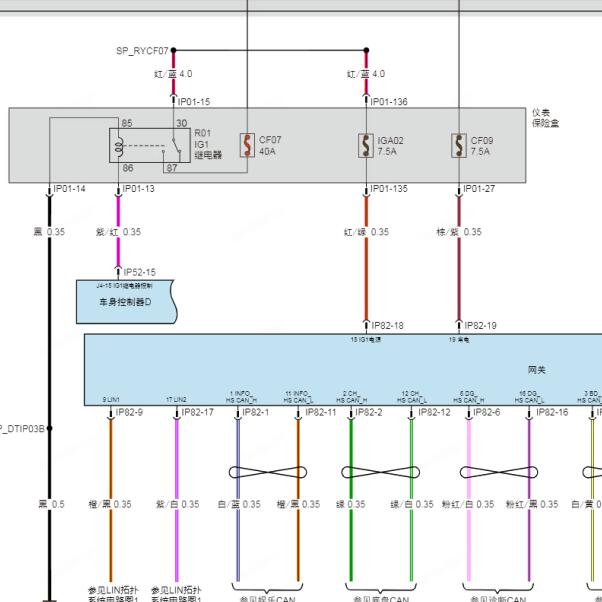This screenshot has width=602, height=602.
Task: Select the IP52-15 connector label
Action: (x=140, y=272)
